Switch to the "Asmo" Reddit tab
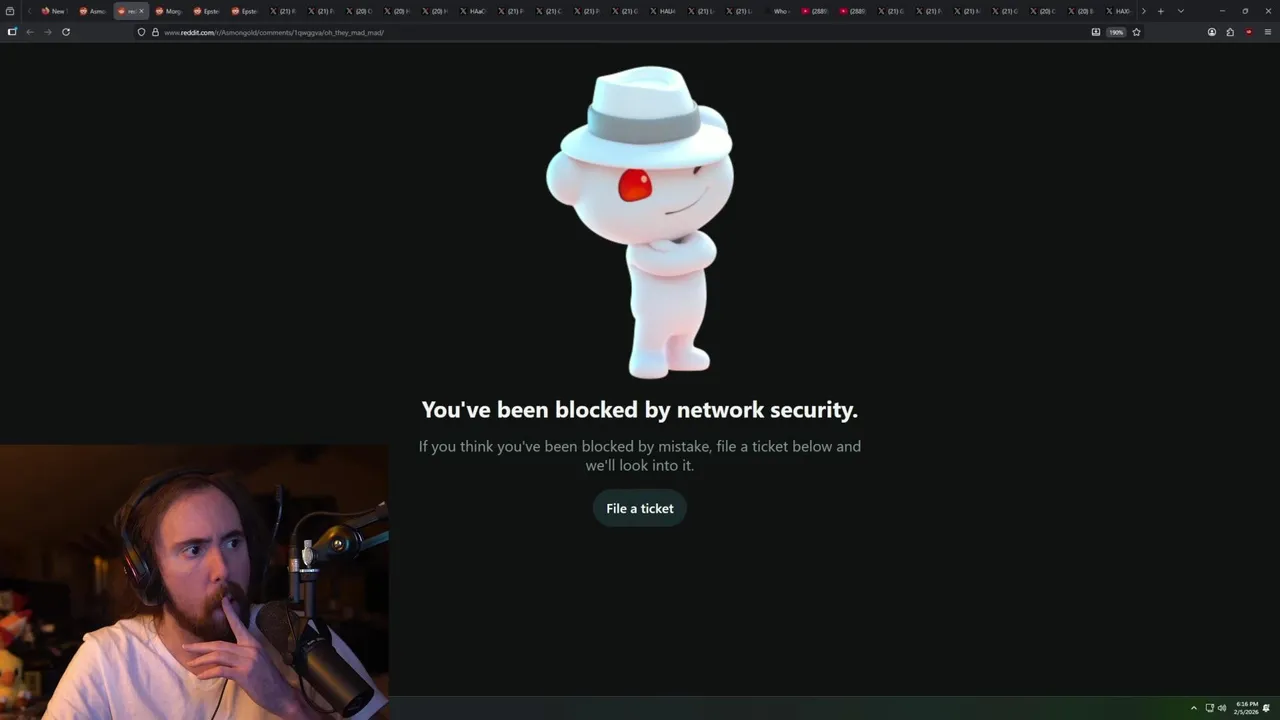 tap(92, 11)
